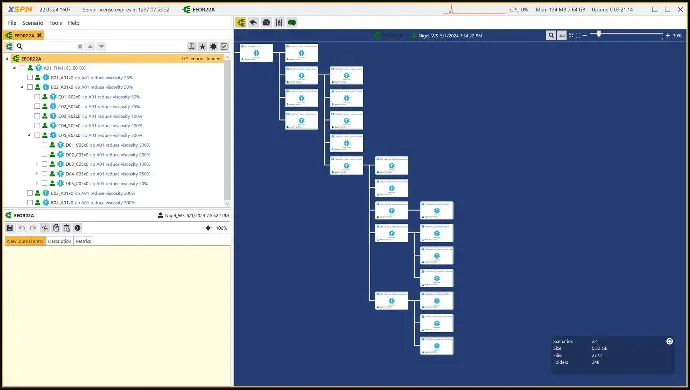Viewport: 690px width, 390px height.
Task: Click the save icon in the lower panel toolbar
Action: (x=10, y=228)
